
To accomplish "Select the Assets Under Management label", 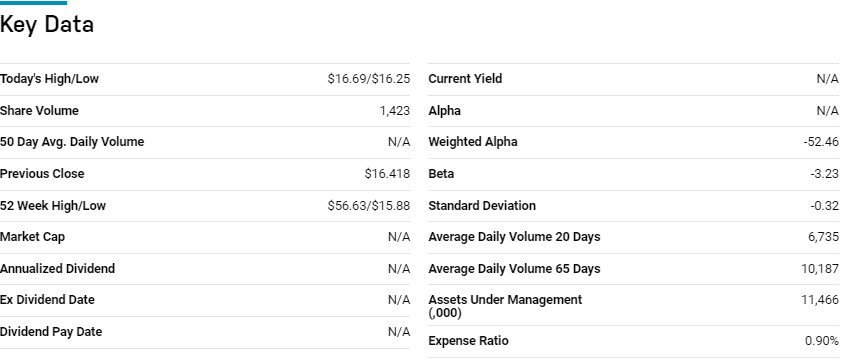I will (505, 307).
